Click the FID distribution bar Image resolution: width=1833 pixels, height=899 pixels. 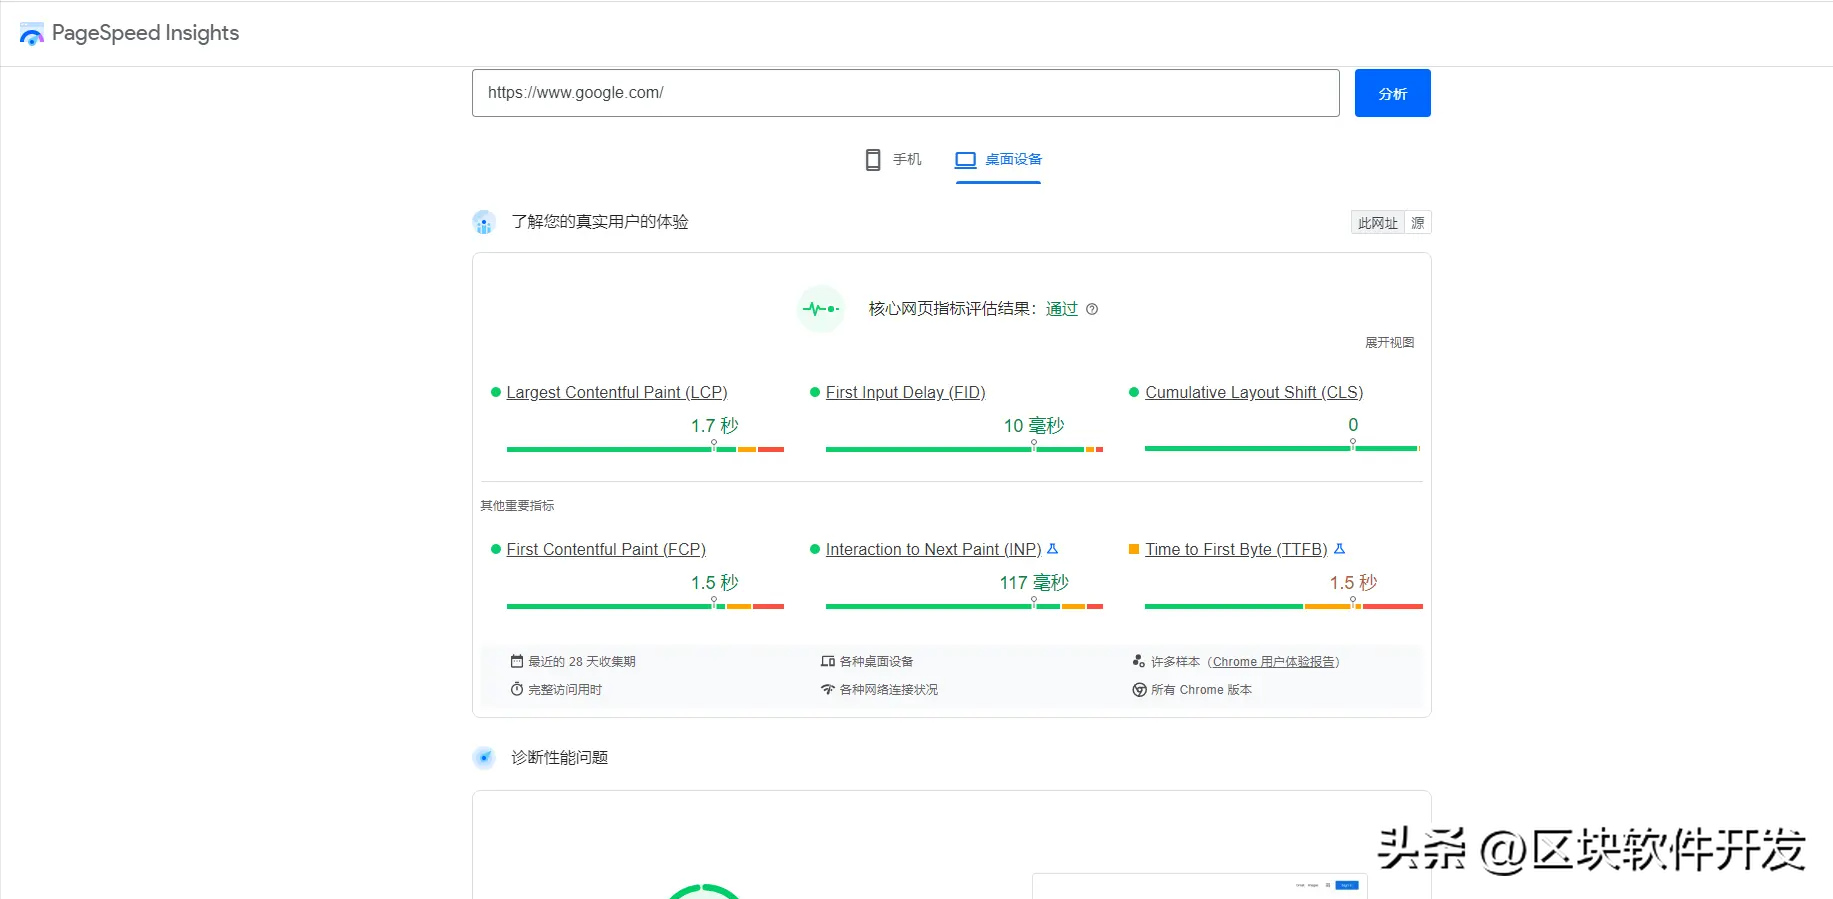pos(964,450)
